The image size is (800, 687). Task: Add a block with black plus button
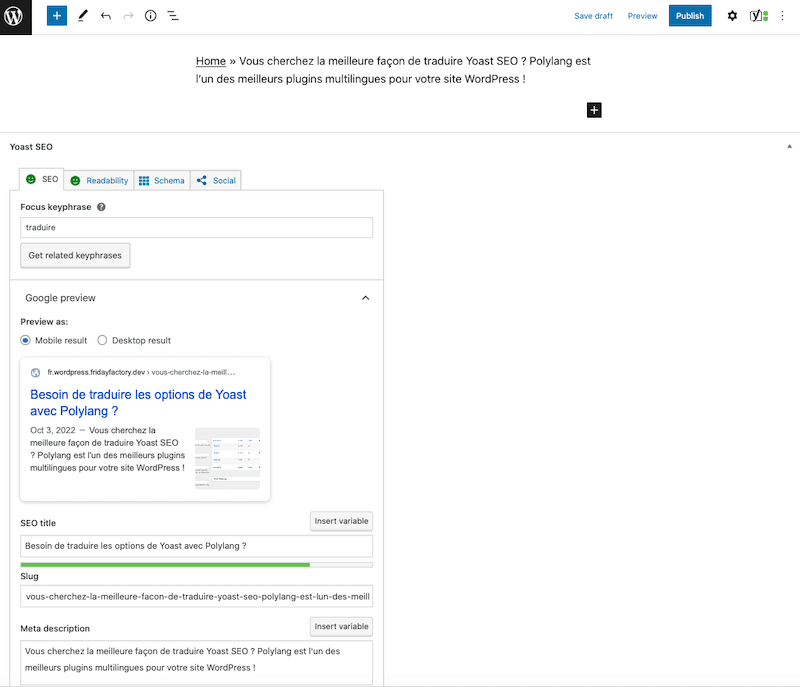594,110
